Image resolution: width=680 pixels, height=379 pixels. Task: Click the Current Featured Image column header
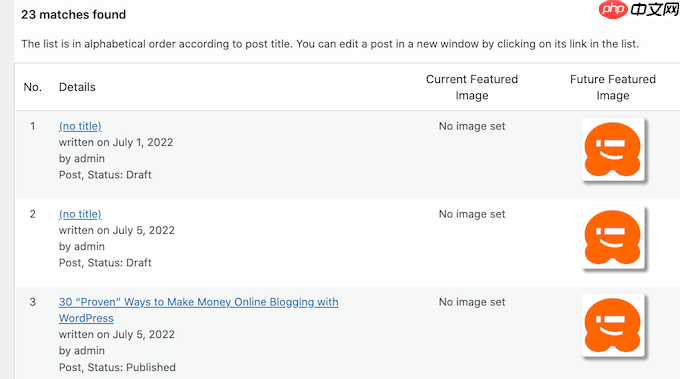tap(472, 87)
